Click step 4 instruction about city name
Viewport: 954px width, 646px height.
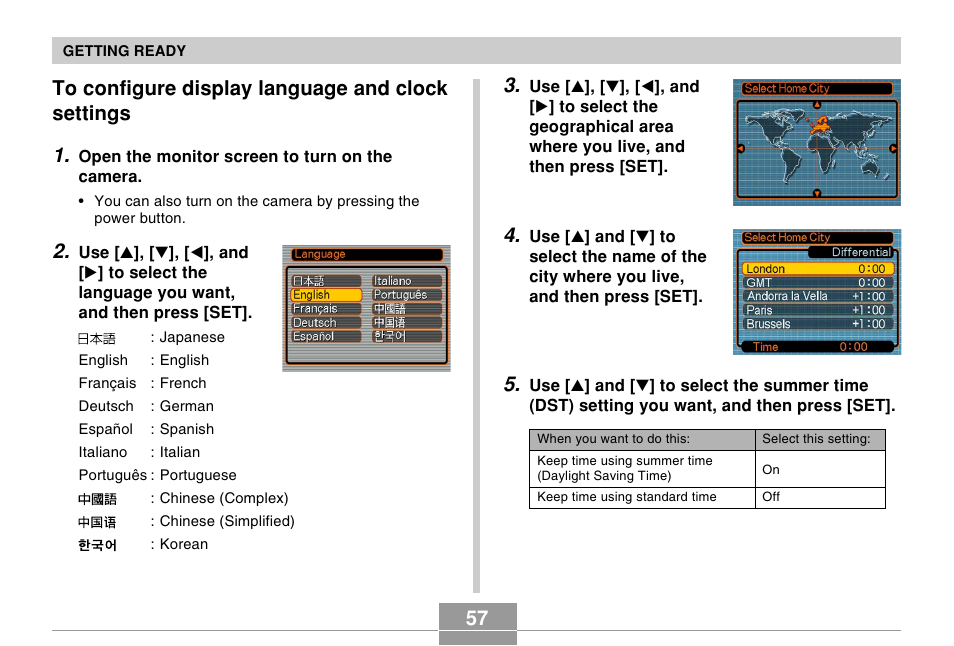[x=618, y=266]
